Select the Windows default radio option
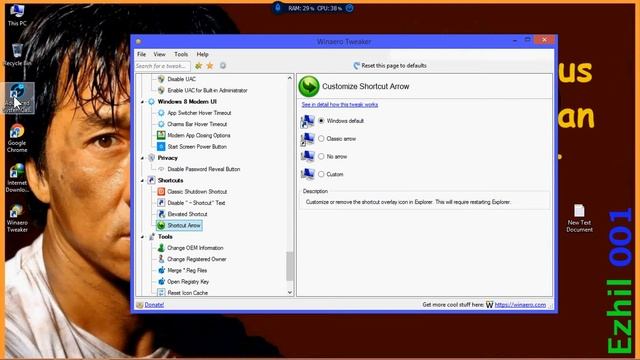Screen dimensions: 640x360 tap(321, 121)
